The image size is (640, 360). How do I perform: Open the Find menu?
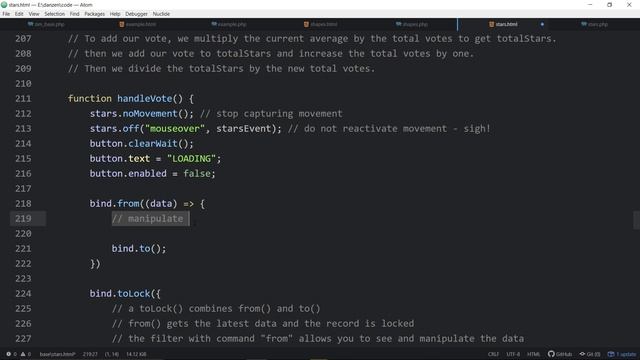tap(74, 14)
